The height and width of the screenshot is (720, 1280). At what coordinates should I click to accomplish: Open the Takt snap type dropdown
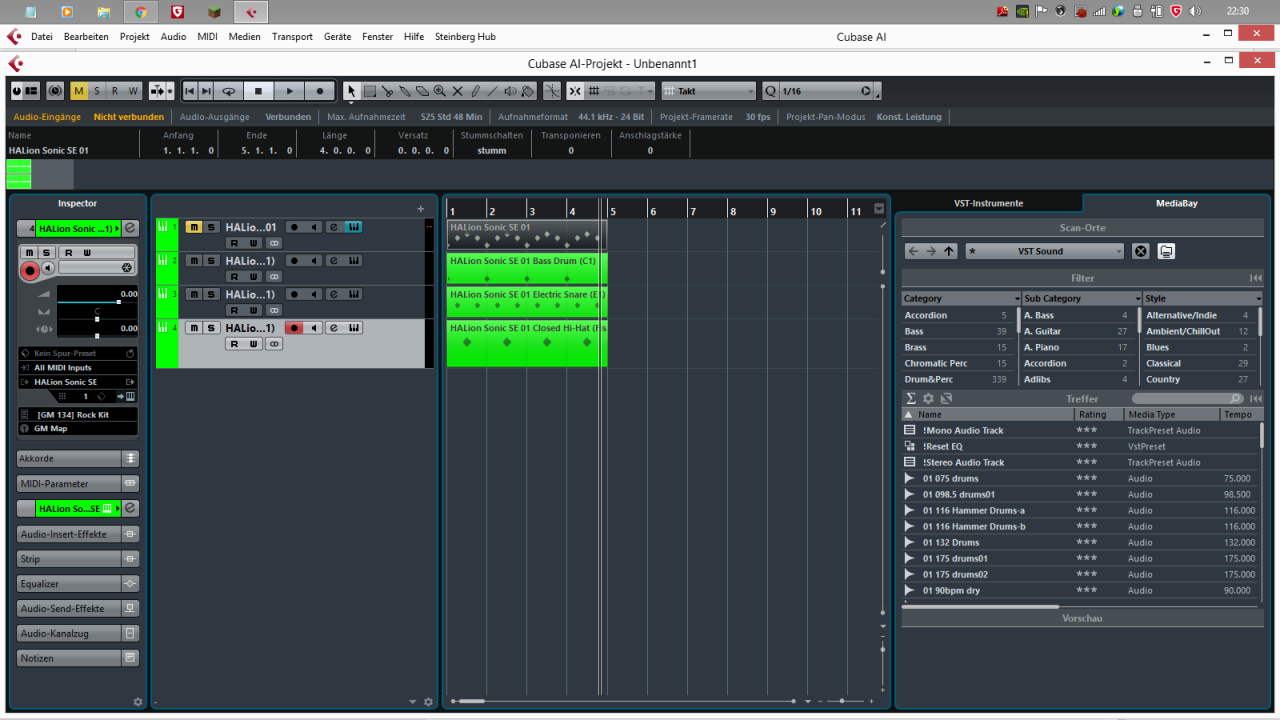708,91
